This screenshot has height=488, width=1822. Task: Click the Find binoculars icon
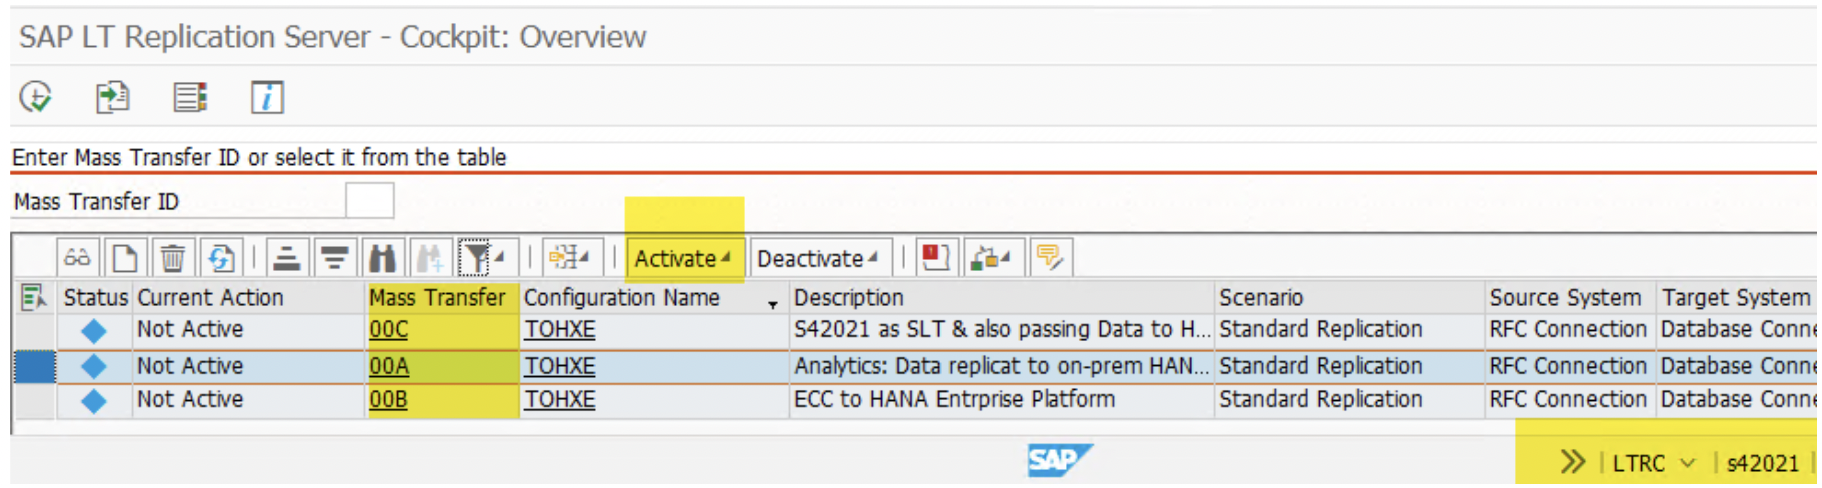382,258
